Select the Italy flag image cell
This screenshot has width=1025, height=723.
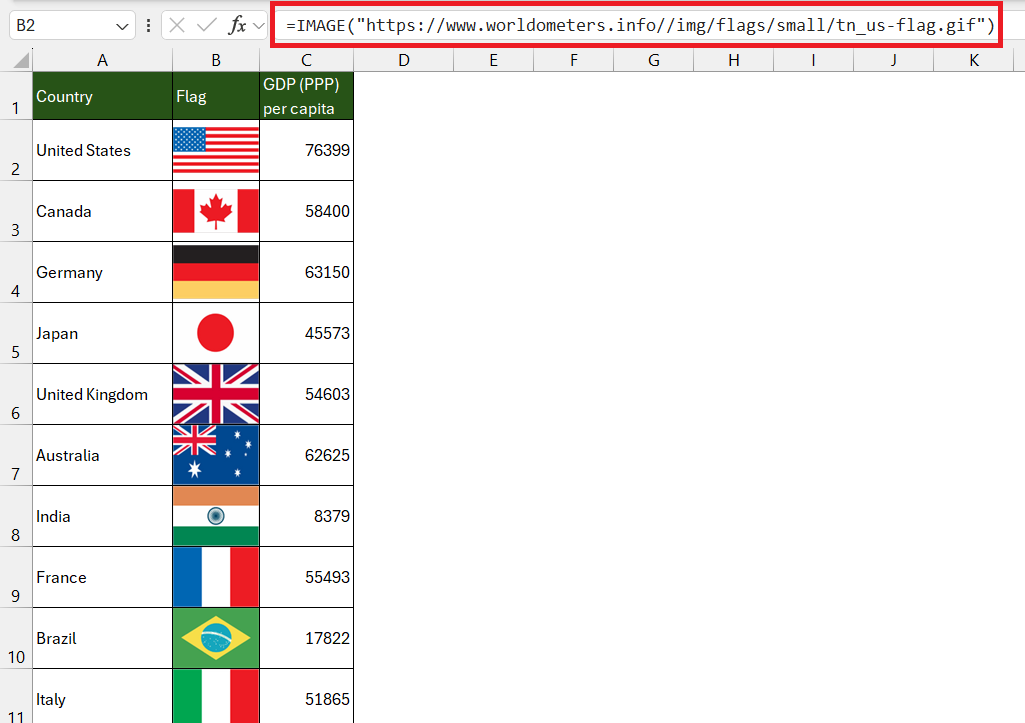pyautogui.click(x=216, y=696)
